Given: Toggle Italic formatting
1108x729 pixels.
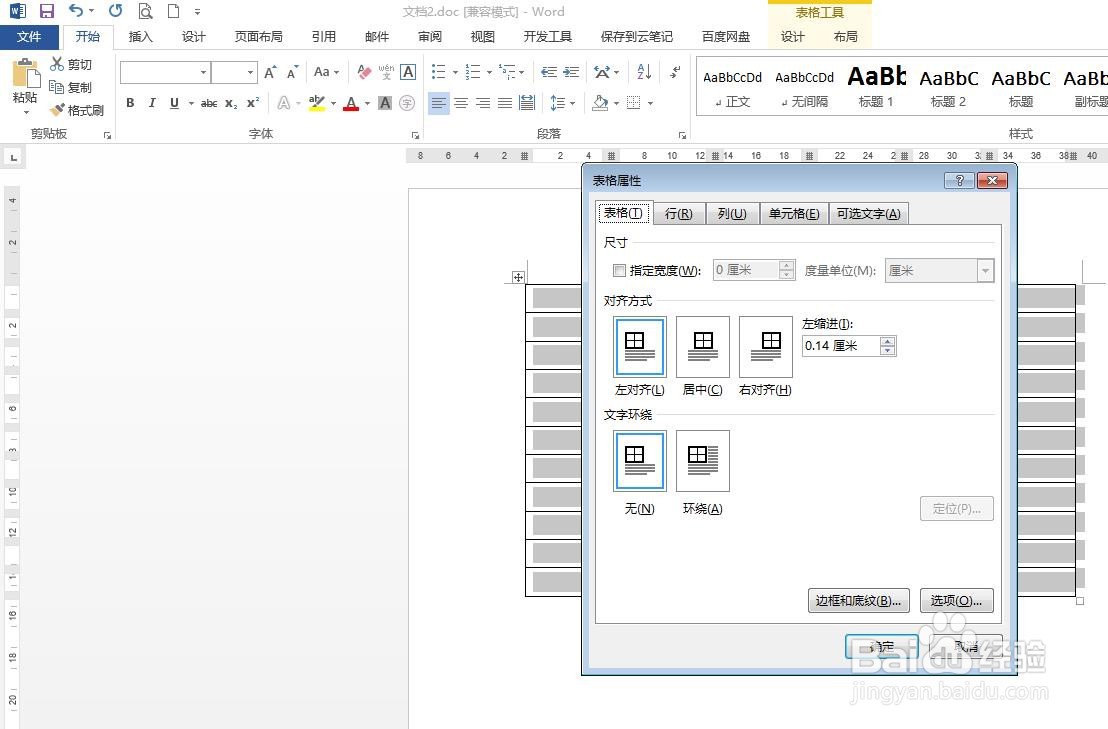Looking at the screenshot, I should pos(152,103).
